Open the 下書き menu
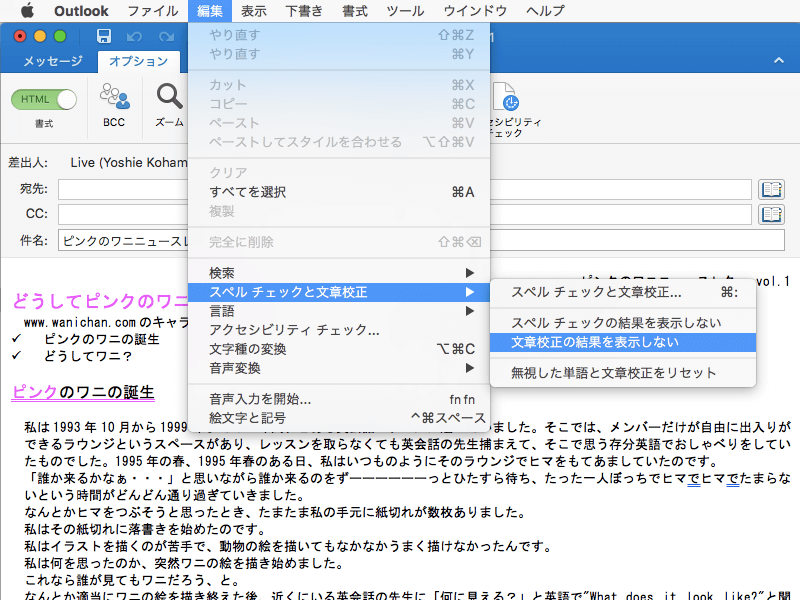 [x=304, y=11]
